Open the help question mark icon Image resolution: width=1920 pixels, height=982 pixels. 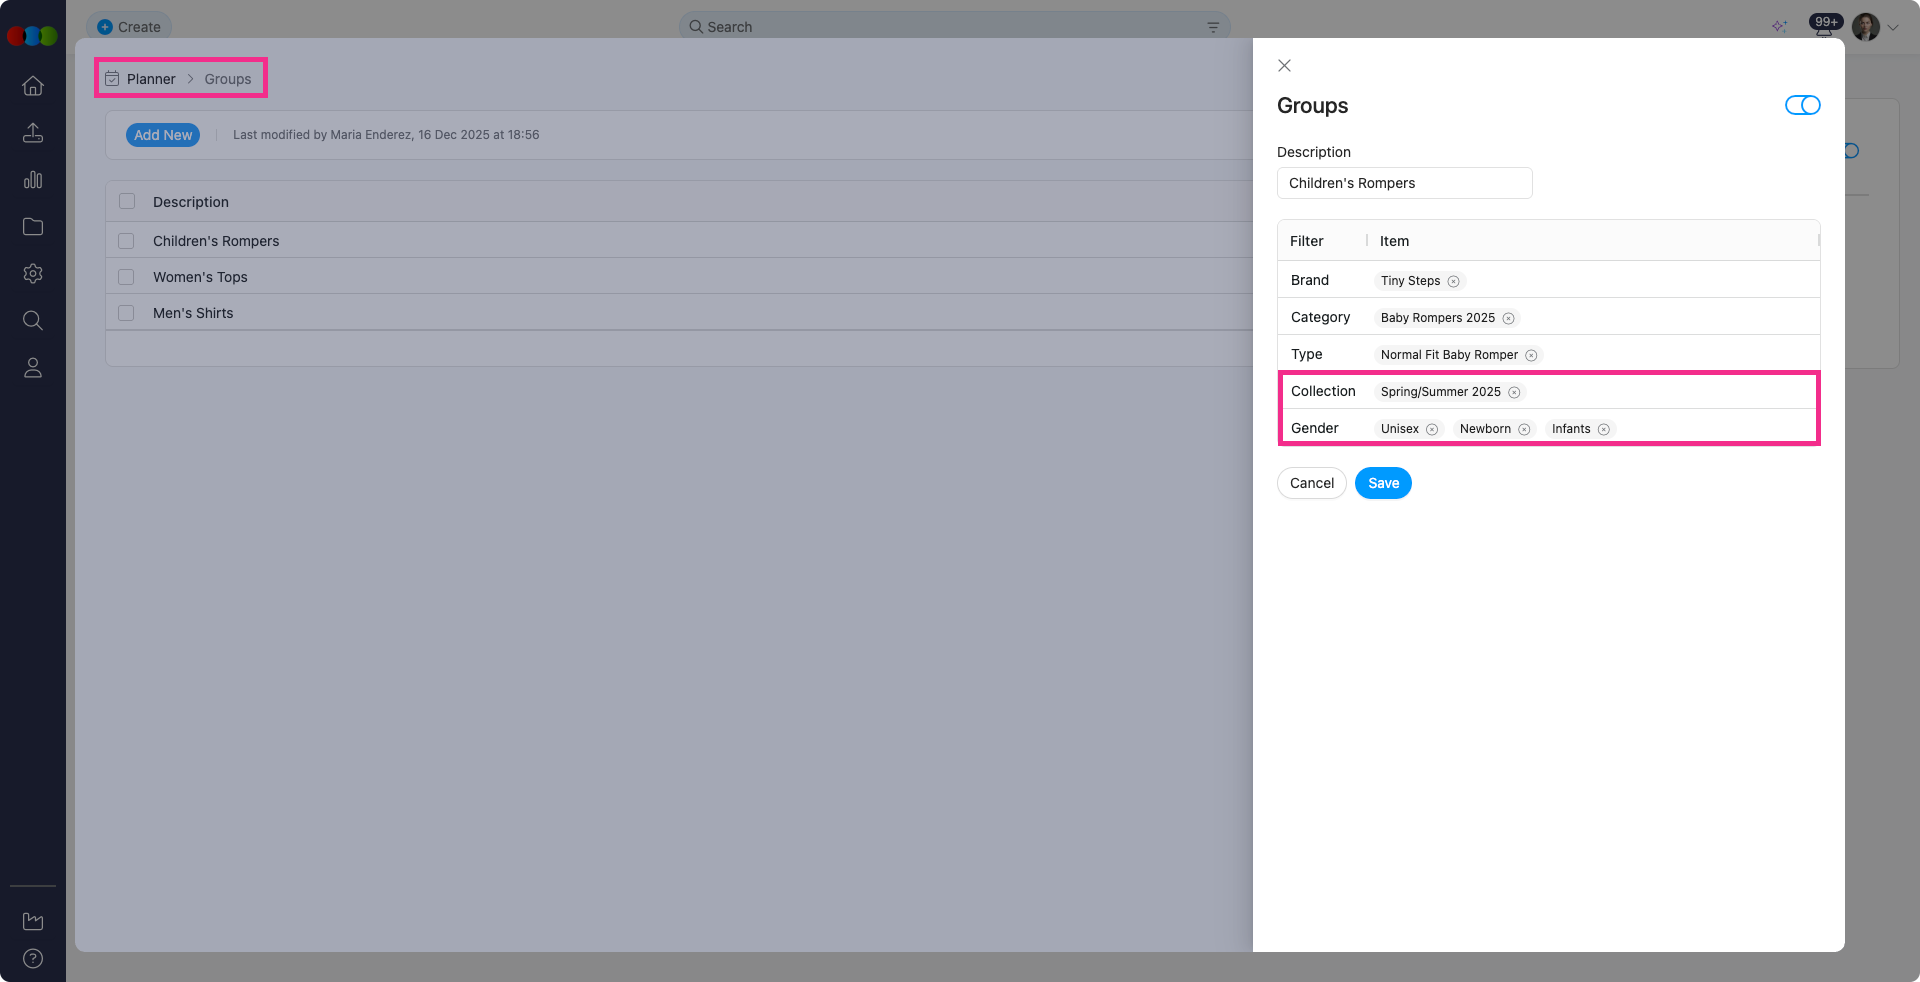[x=33, y=958]
